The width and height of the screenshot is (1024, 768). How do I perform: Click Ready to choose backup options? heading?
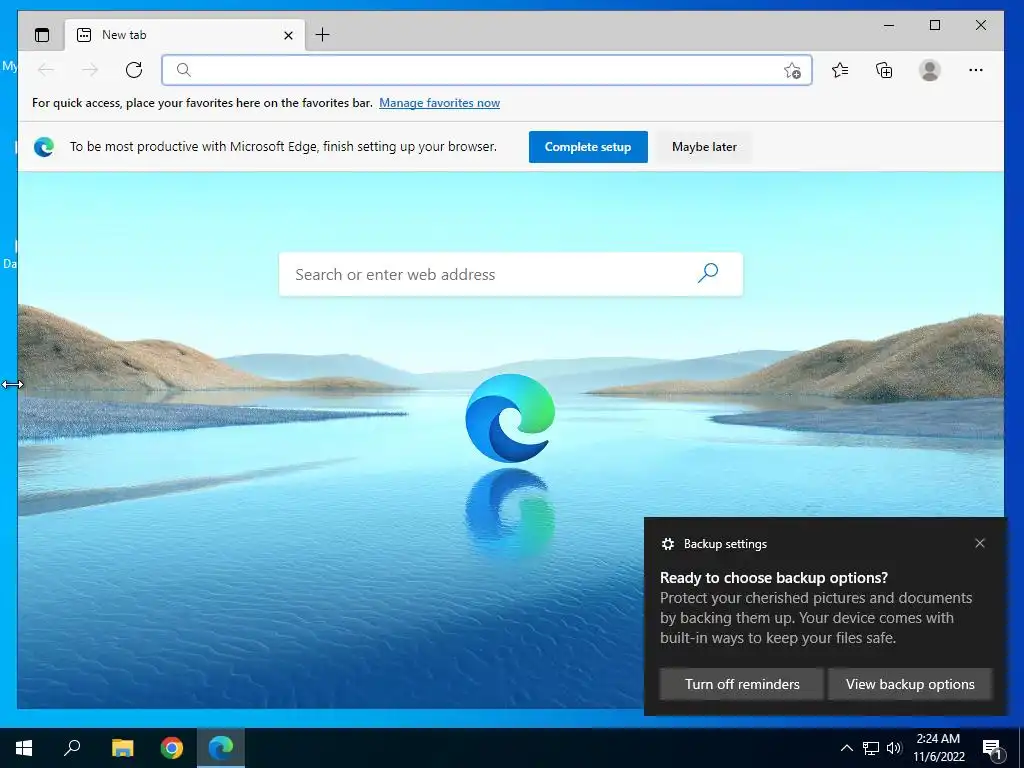tap(774, 578)
